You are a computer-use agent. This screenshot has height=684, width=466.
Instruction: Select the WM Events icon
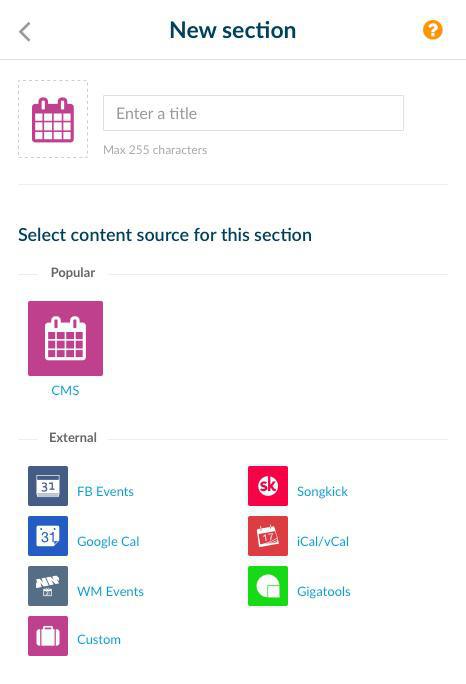48,586
